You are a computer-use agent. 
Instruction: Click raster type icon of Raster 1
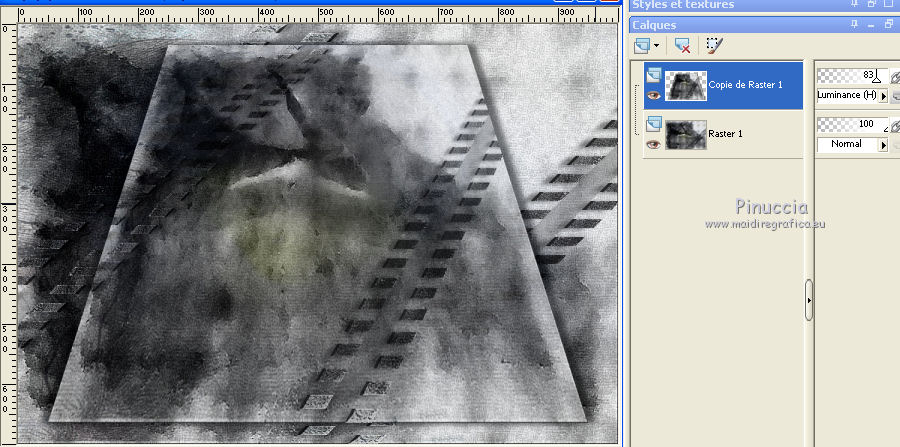653,123
